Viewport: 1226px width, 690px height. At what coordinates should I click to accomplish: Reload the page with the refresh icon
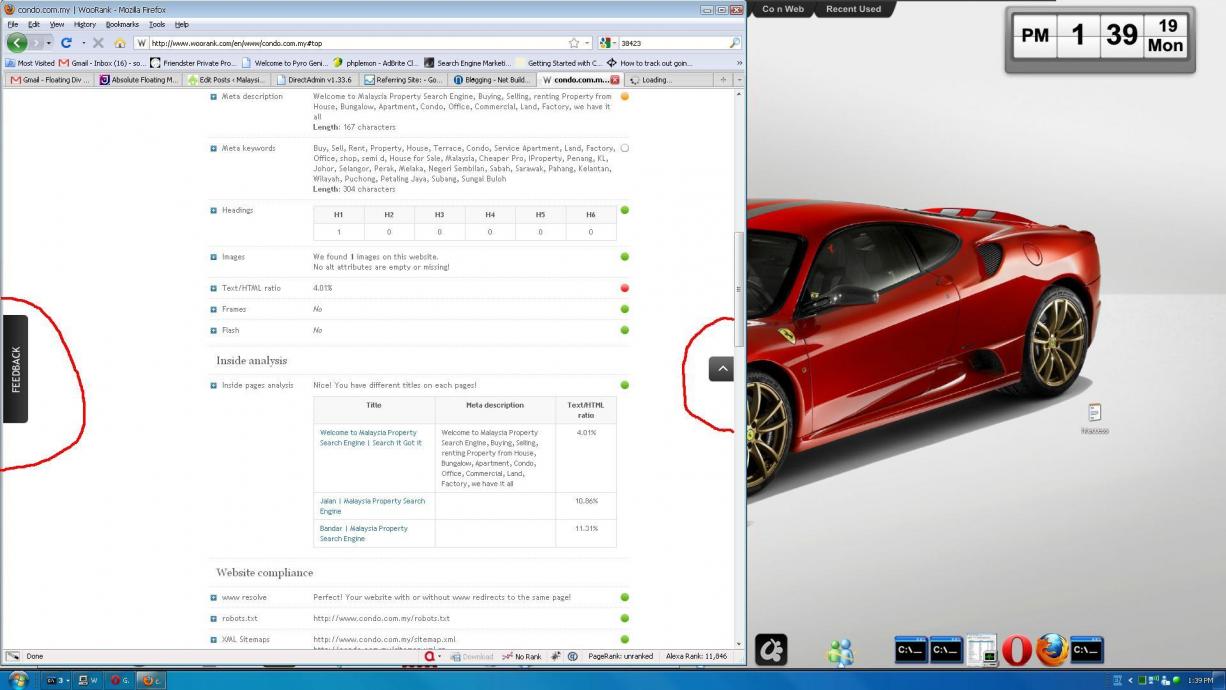click(x=67, y=43)
